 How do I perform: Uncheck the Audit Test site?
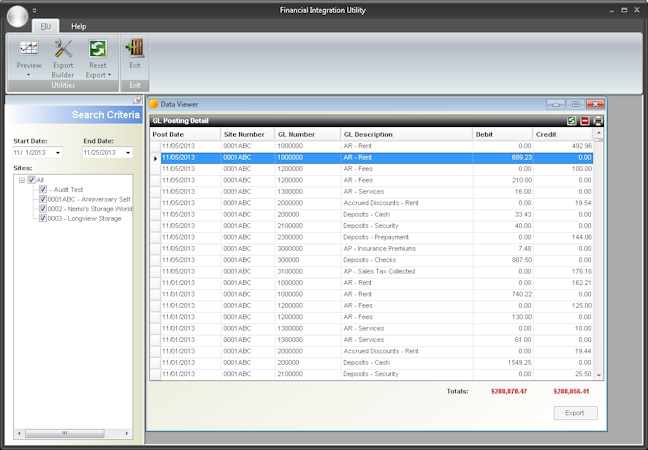(x=43, y=189)
